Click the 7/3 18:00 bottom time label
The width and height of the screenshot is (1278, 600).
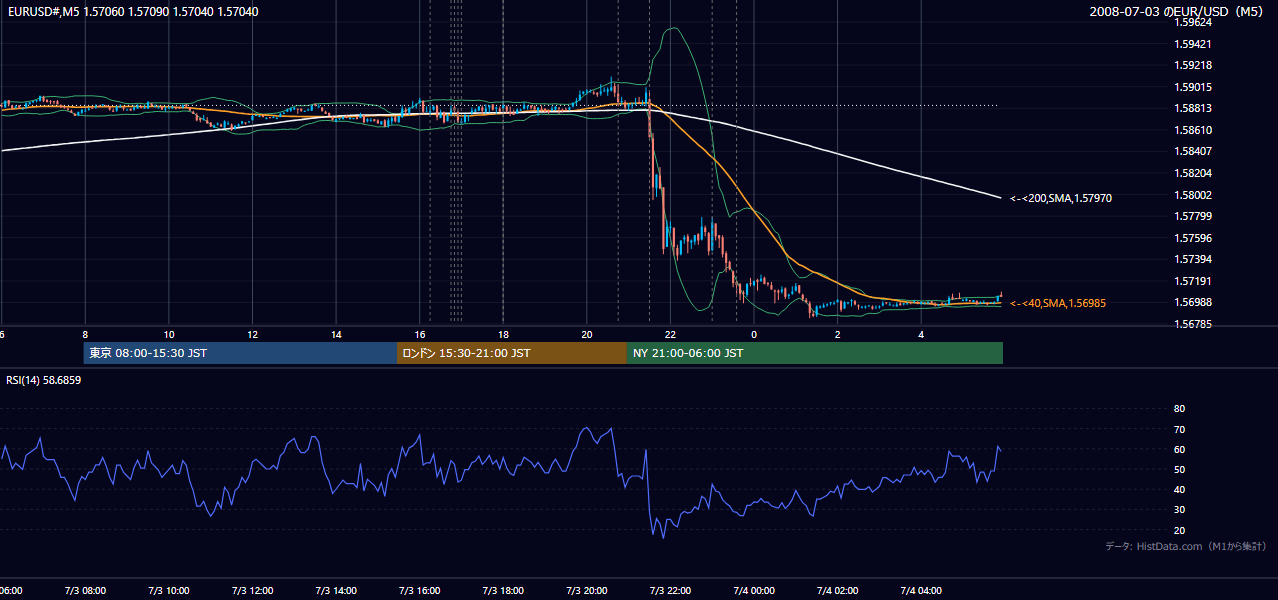pyautogui.click(x=504, y=590)
